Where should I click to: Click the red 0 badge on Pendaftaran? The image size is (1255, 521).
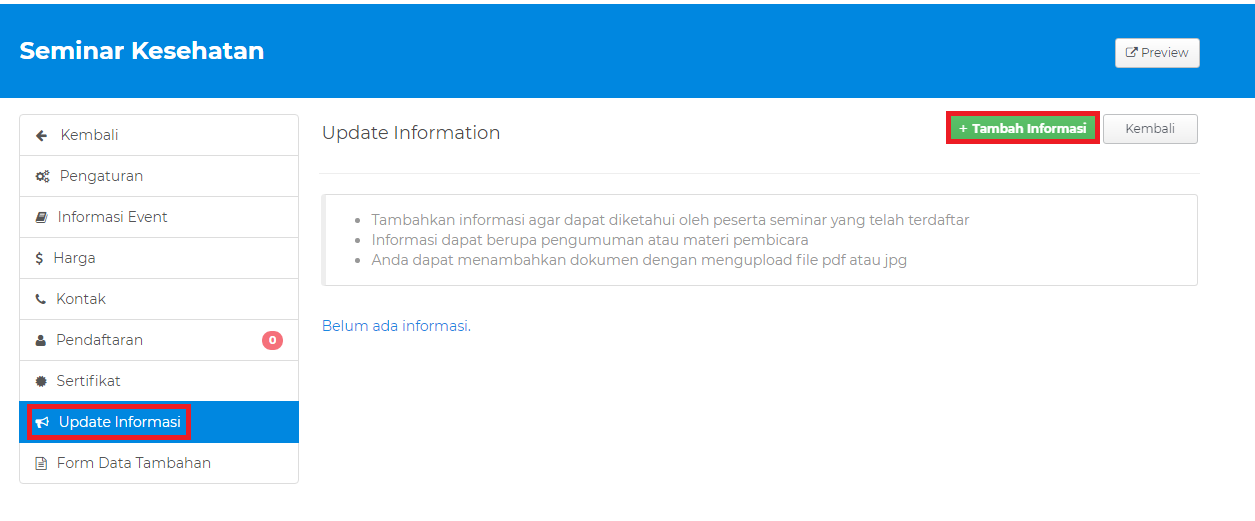tap(272, 341)
